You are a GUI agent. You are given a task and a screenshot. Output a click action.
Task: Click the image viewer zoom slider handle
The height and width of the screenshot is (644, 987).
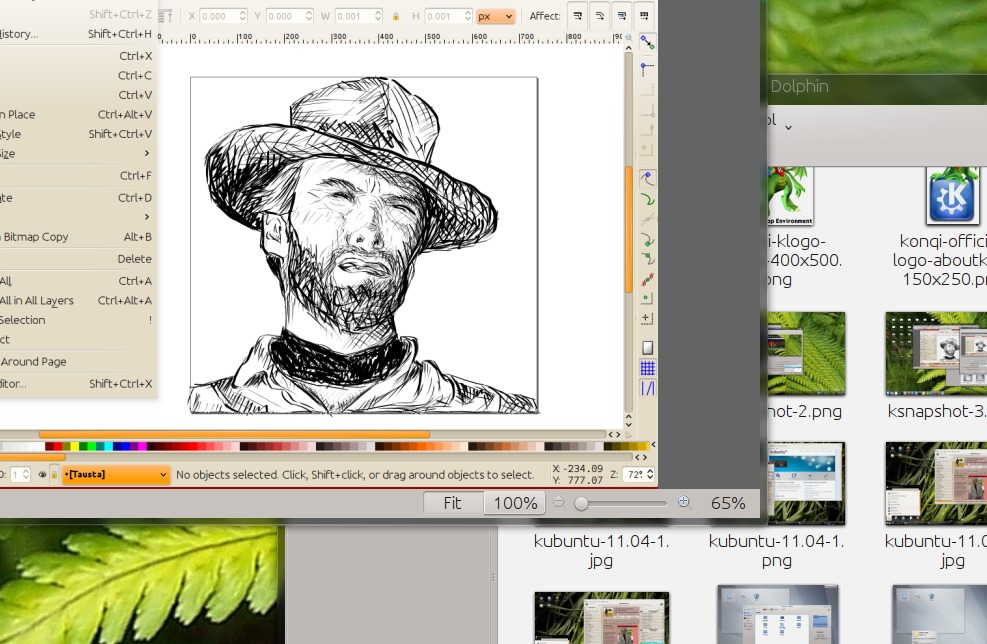point(582,504)
